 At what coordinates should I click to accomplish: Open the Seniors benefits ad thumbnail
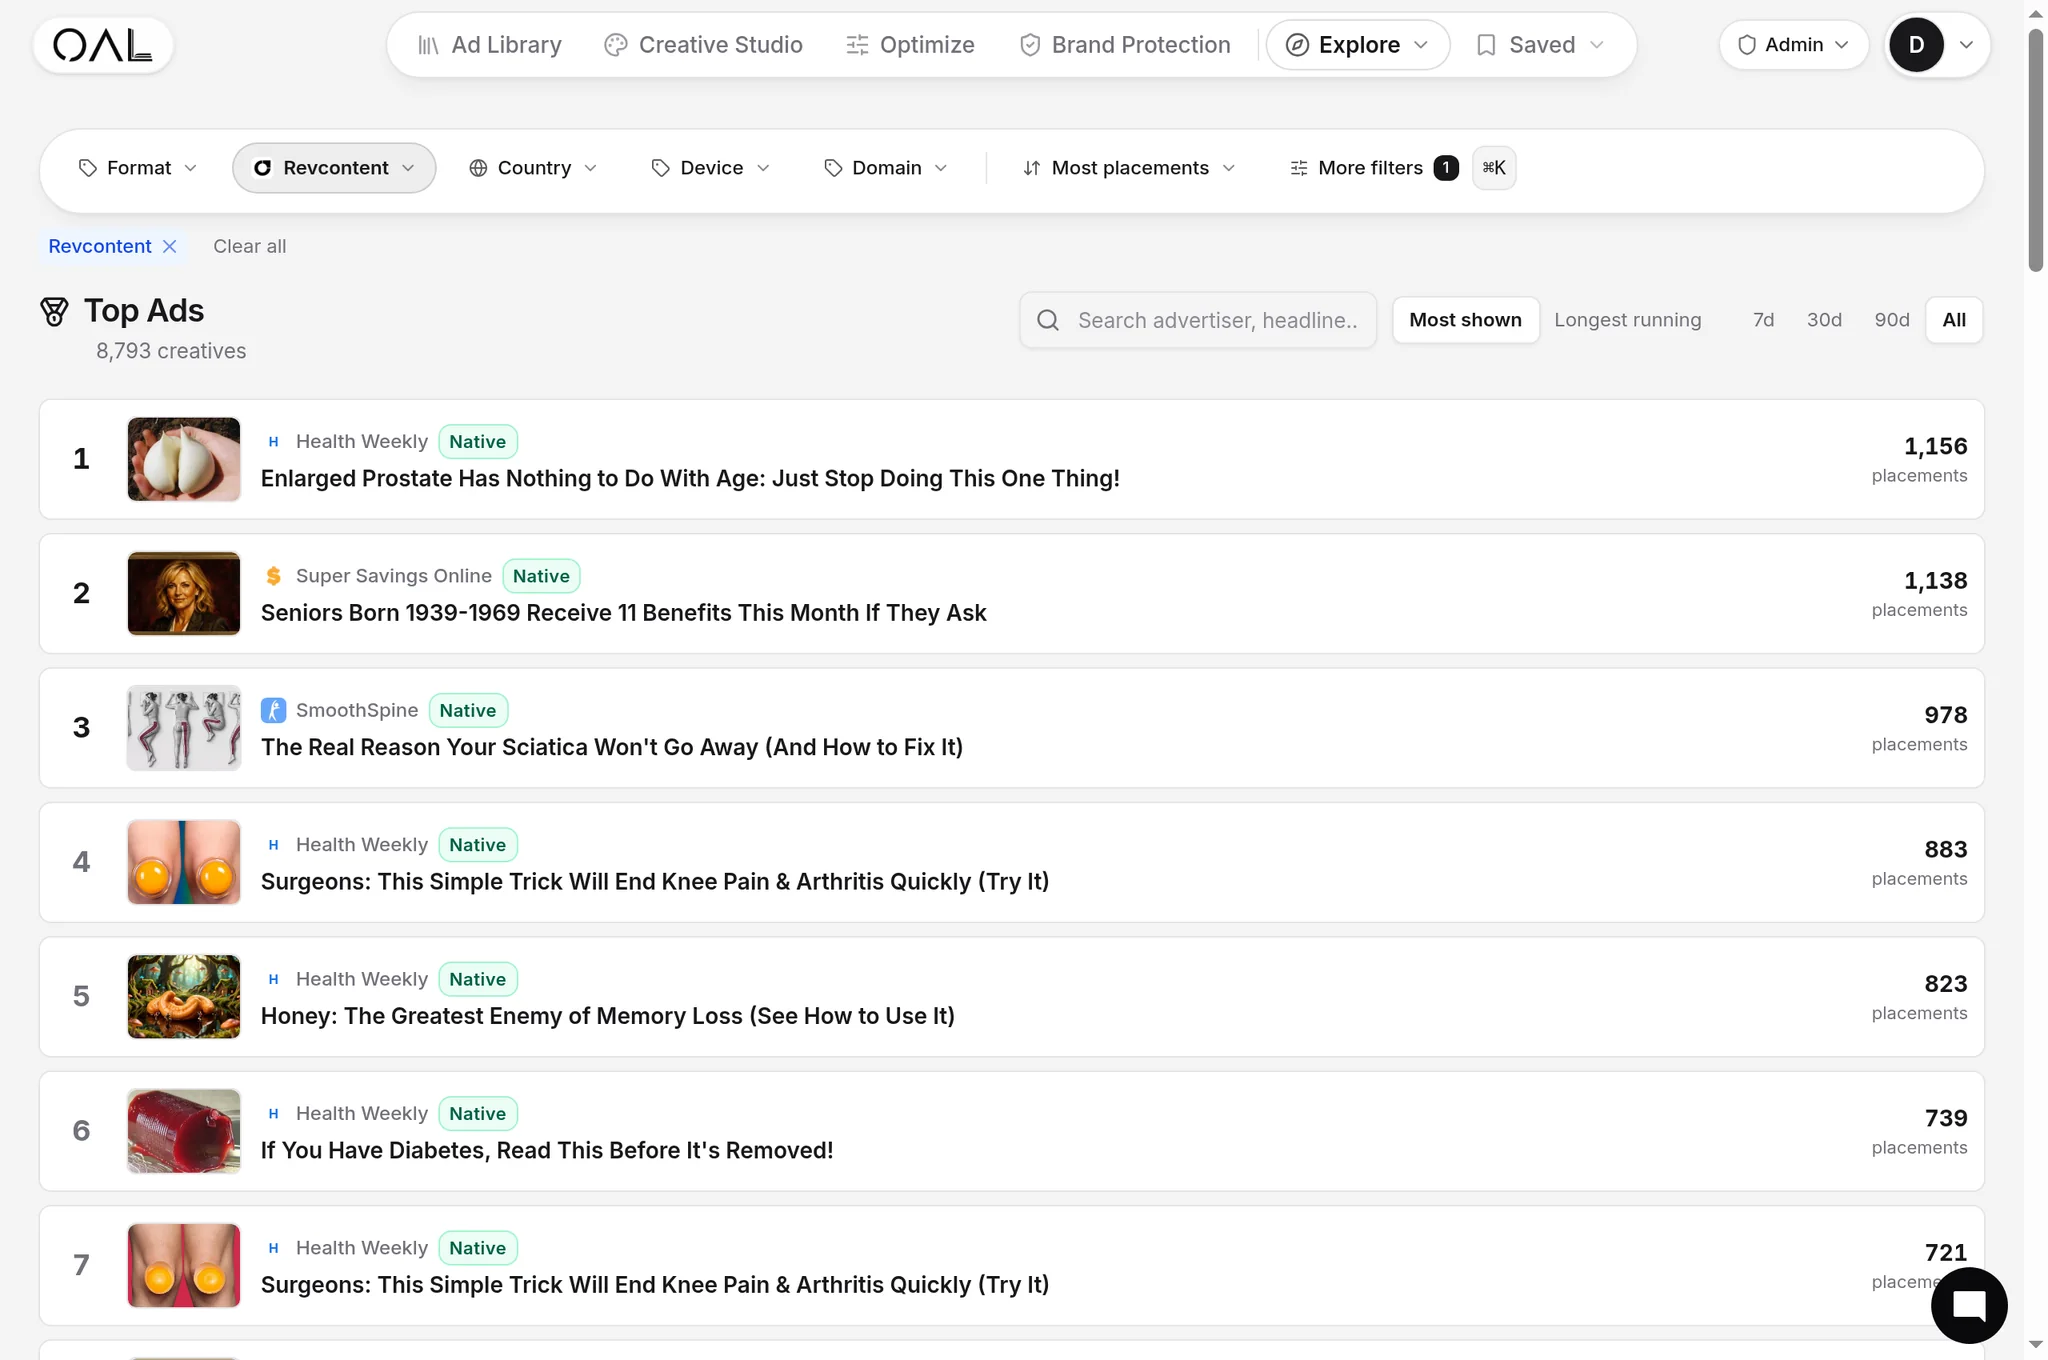(x=184, y=594)
